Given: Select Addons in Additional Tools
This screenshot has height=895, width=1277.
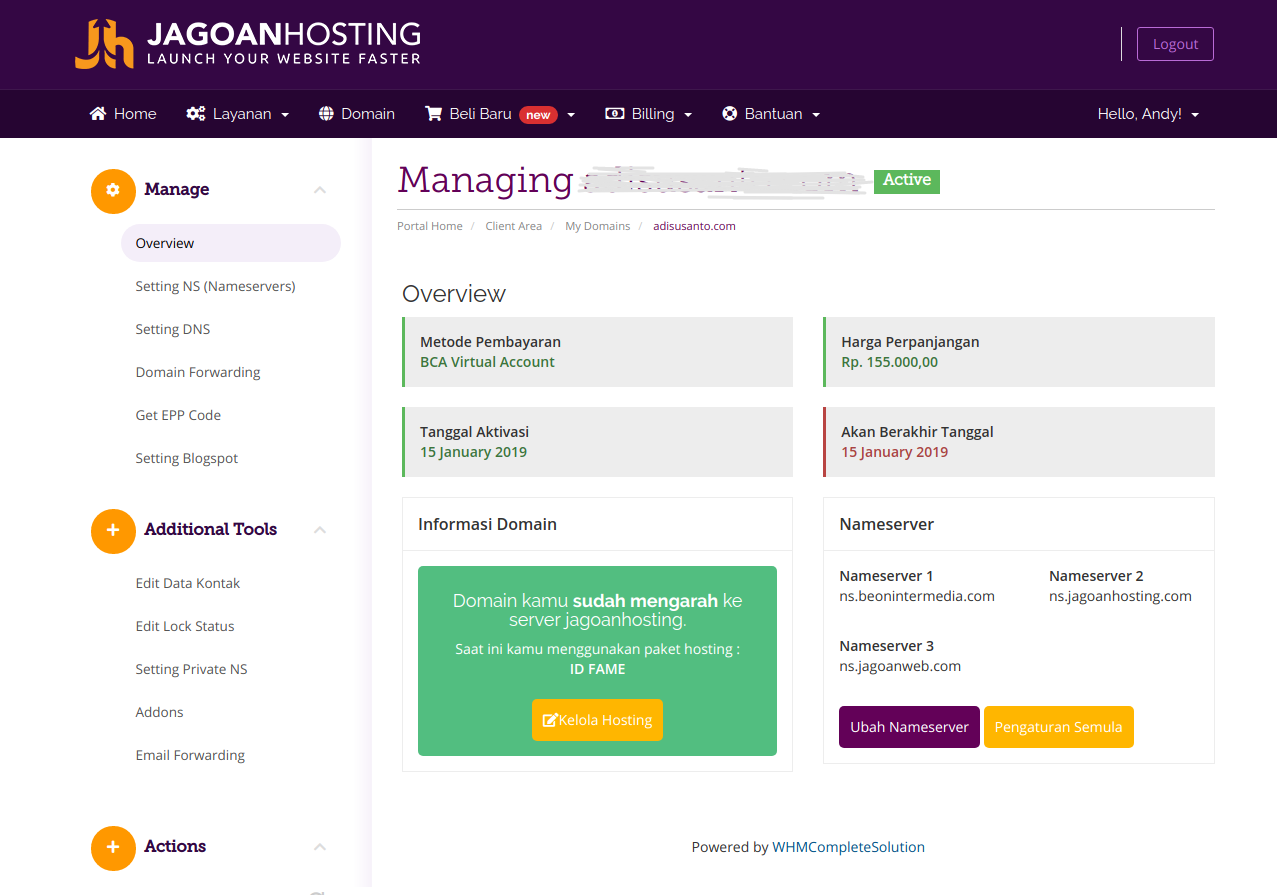Looking at the screenshot, I should 160,712.
